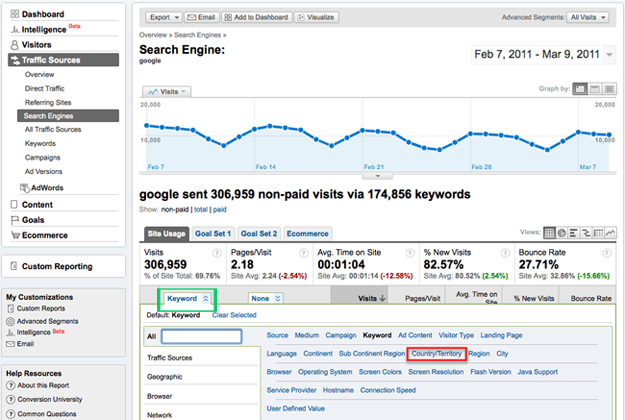Graph by month icon
Screen dimensions: 625x420
click(x=609, y=89)
